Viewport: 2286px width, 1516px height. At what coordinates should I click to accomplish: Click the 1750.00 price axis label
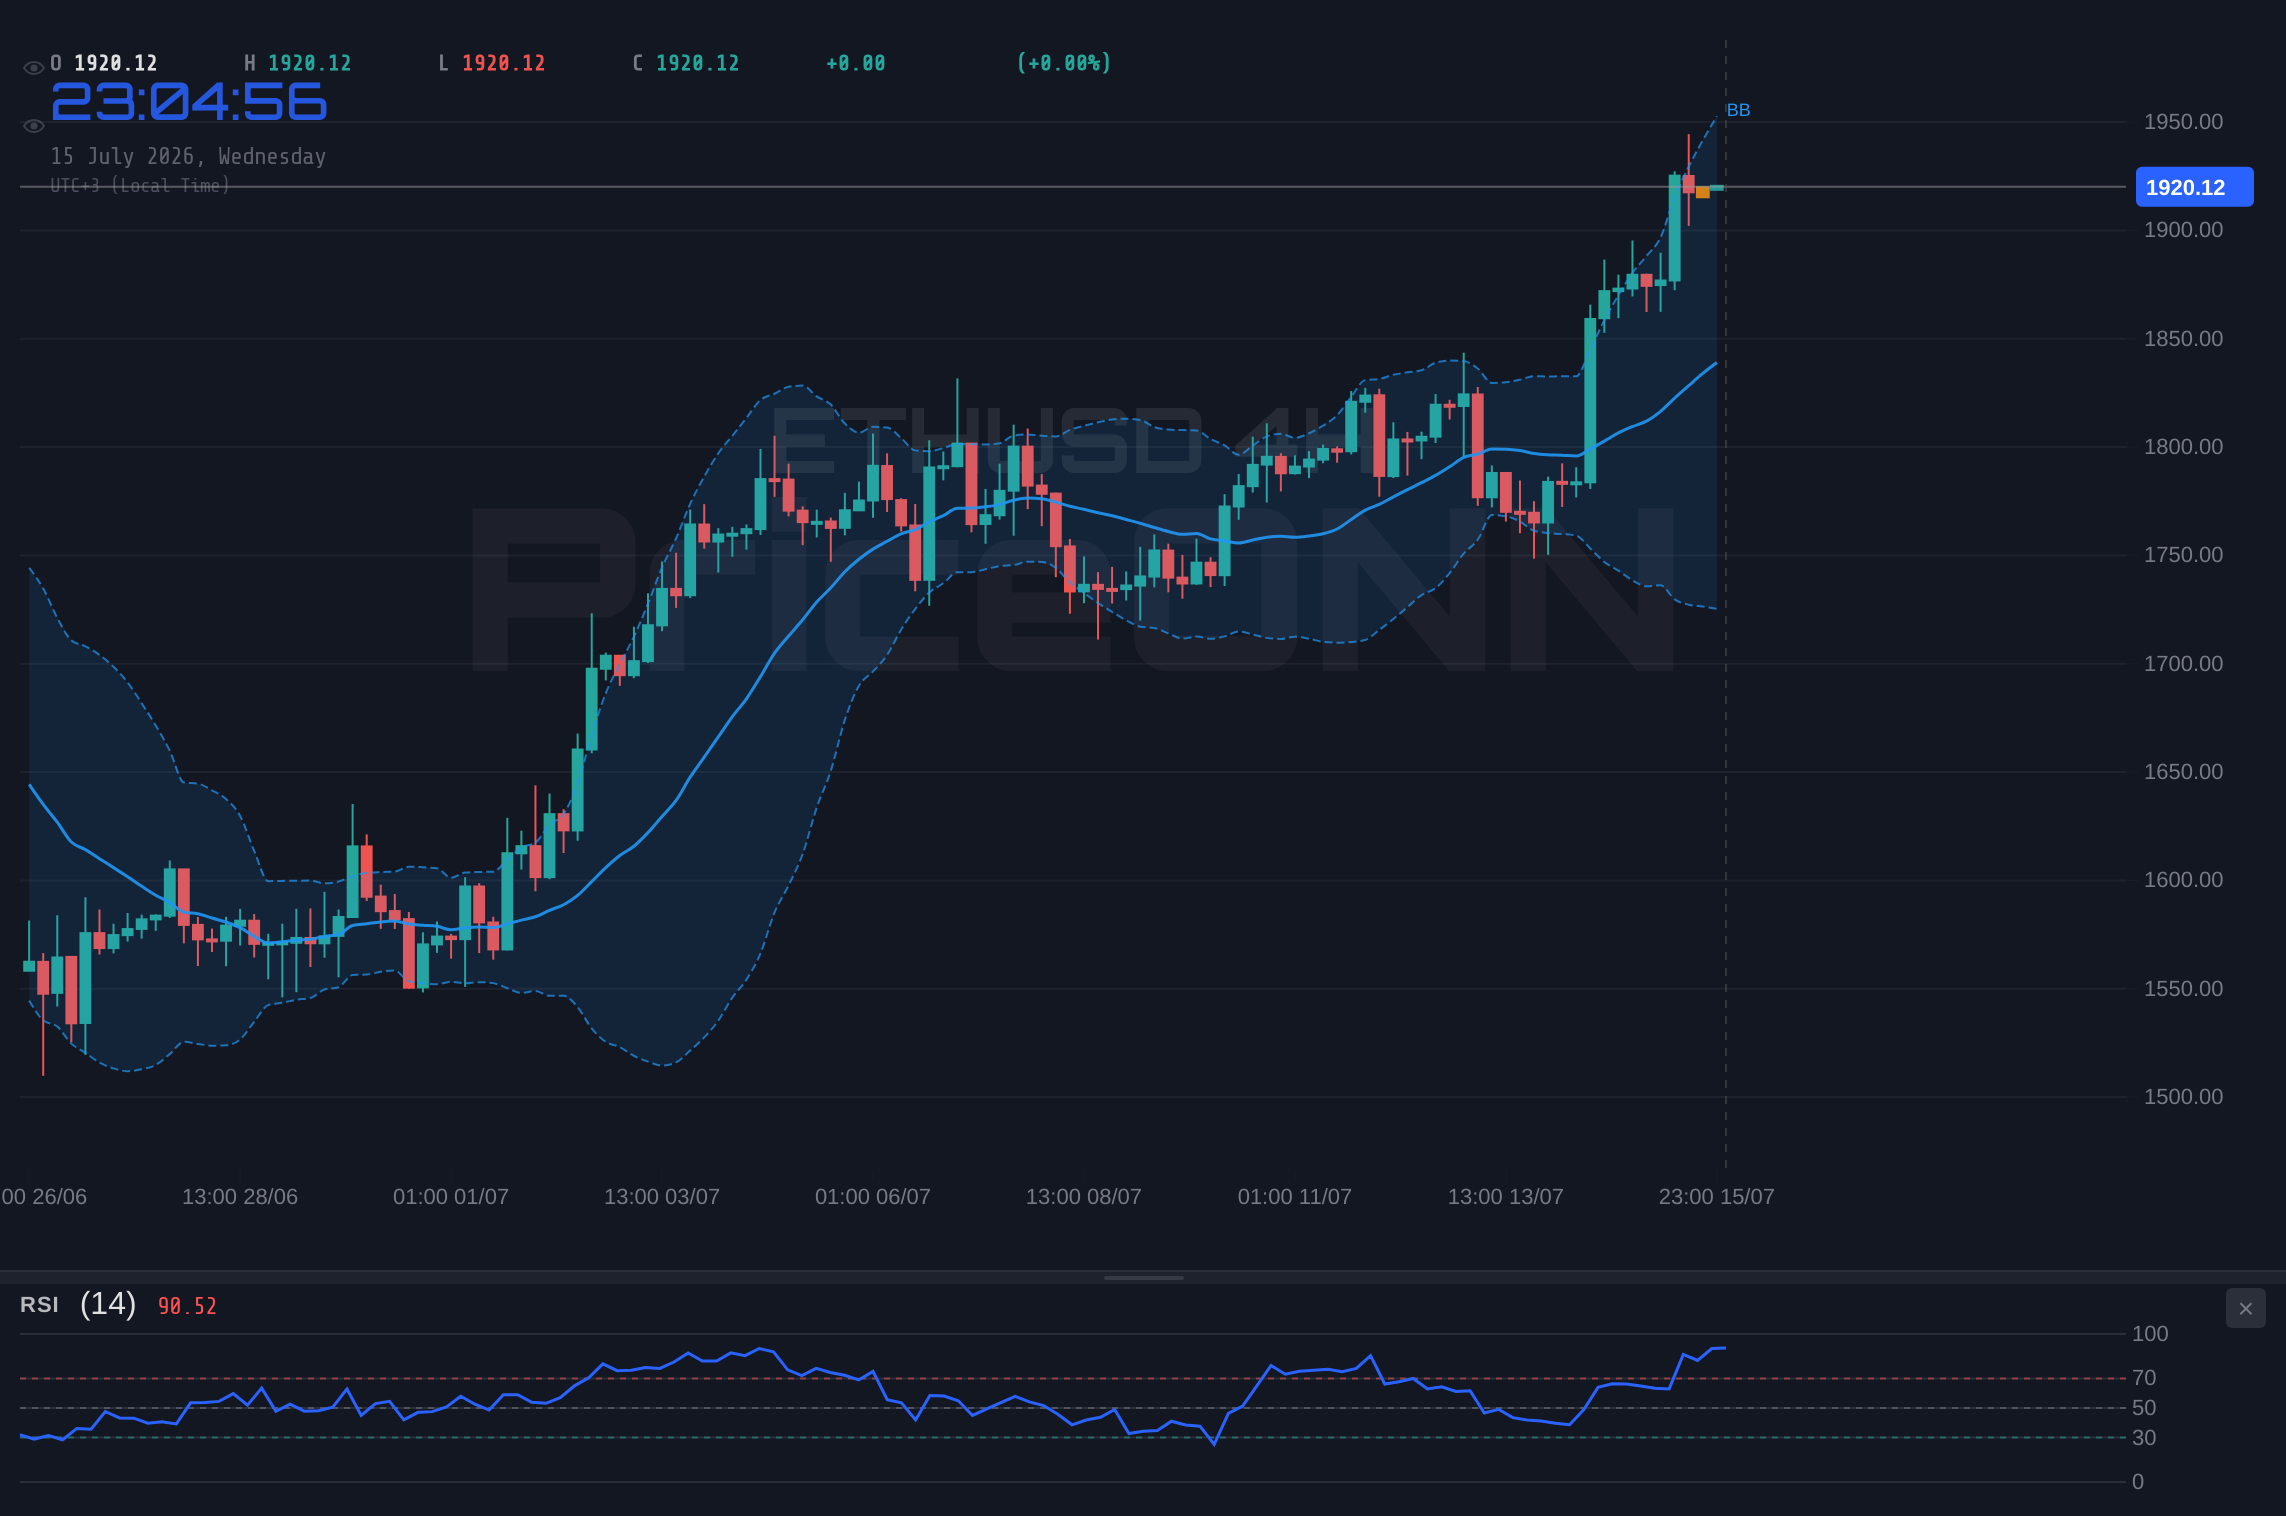[x=2183, y=555]
